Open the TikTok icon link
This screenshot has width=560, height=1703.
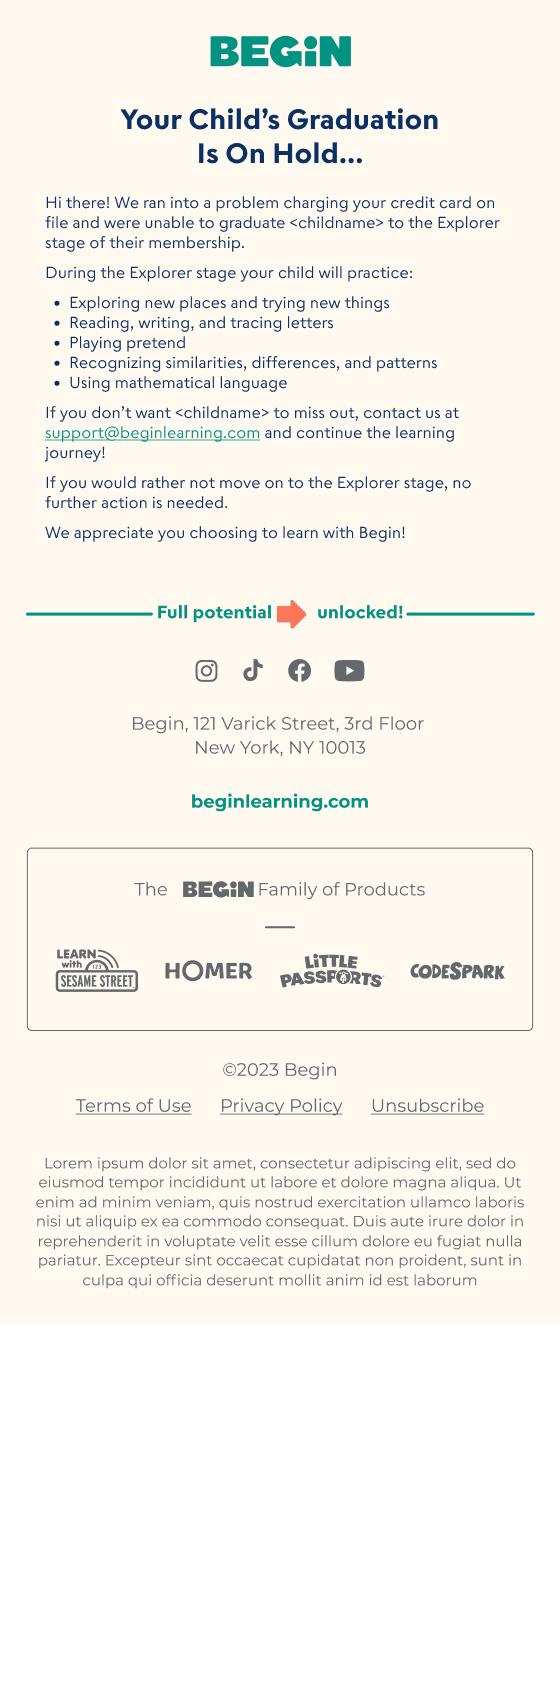(252, 670)
